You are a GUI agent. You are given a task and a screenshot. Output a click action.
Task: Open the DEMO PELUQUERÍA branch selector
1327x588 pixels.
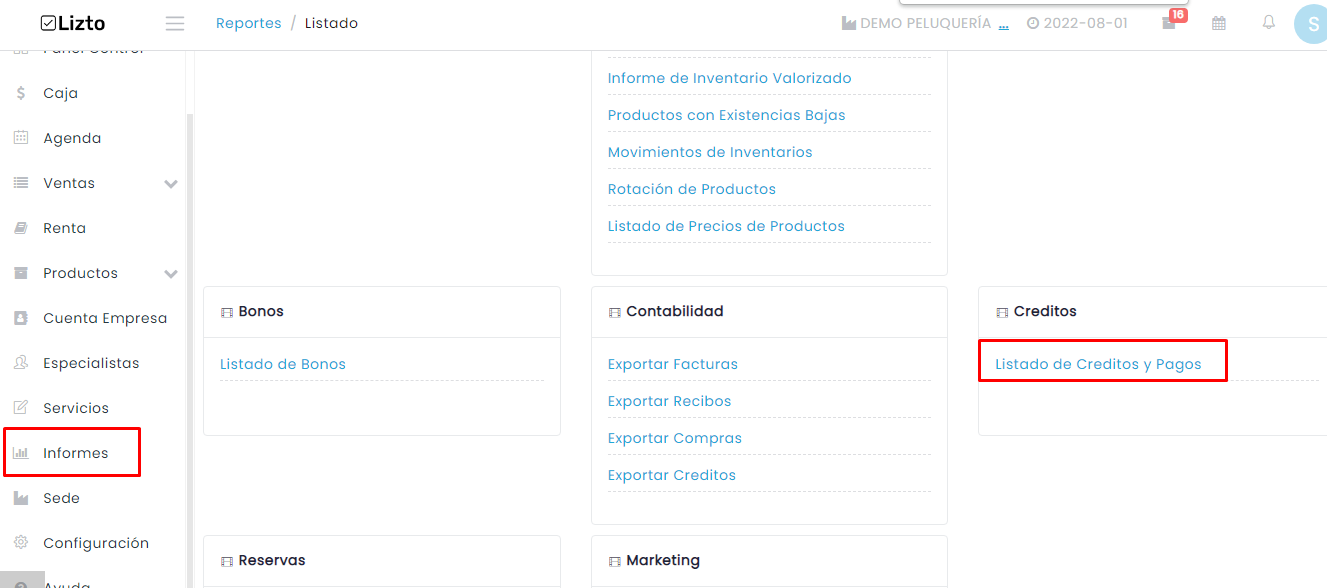(x=925, y=23)
